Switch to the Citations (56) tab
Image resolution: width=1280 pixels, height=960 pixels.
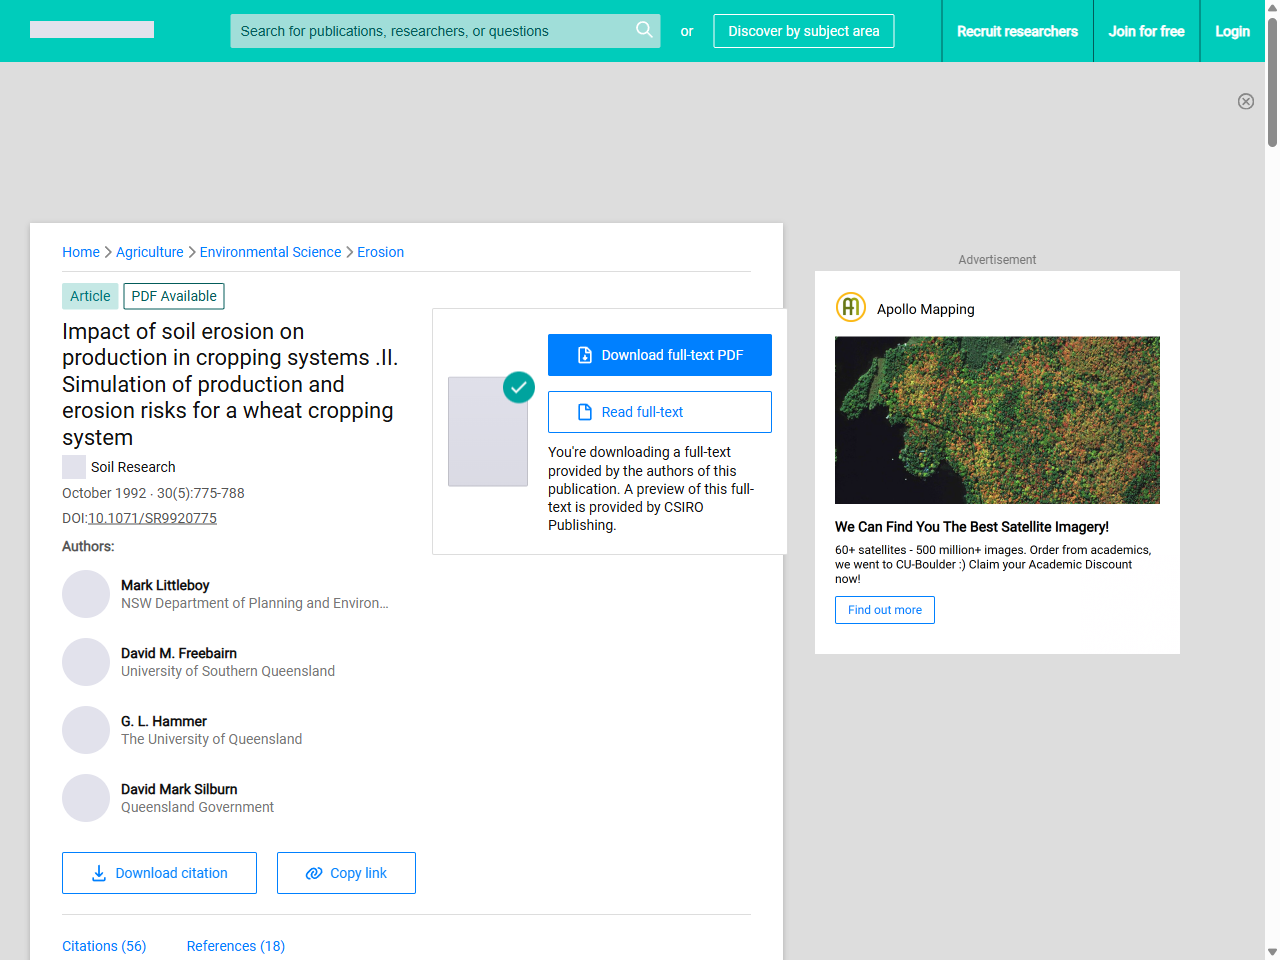(104, 946)
